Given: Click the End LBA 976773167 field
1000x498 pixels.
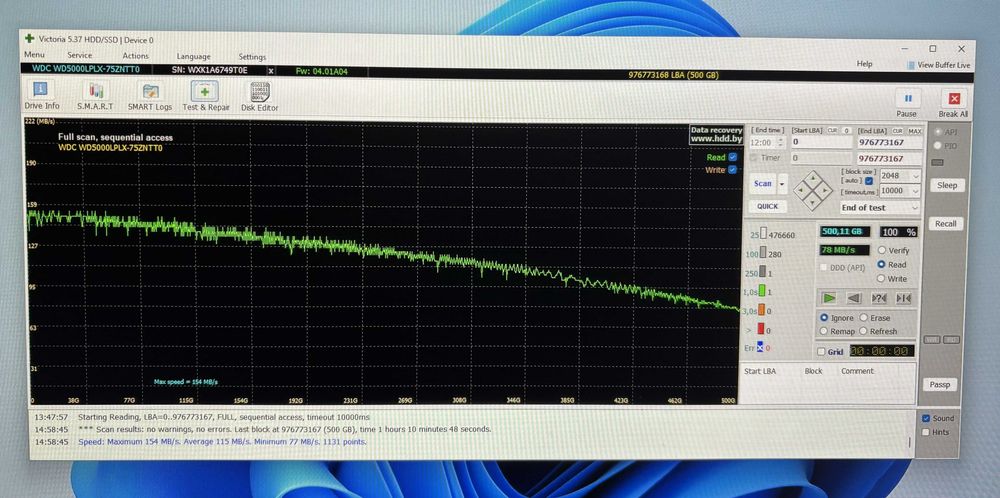Looking at the screenshot, I should [890, 143].
